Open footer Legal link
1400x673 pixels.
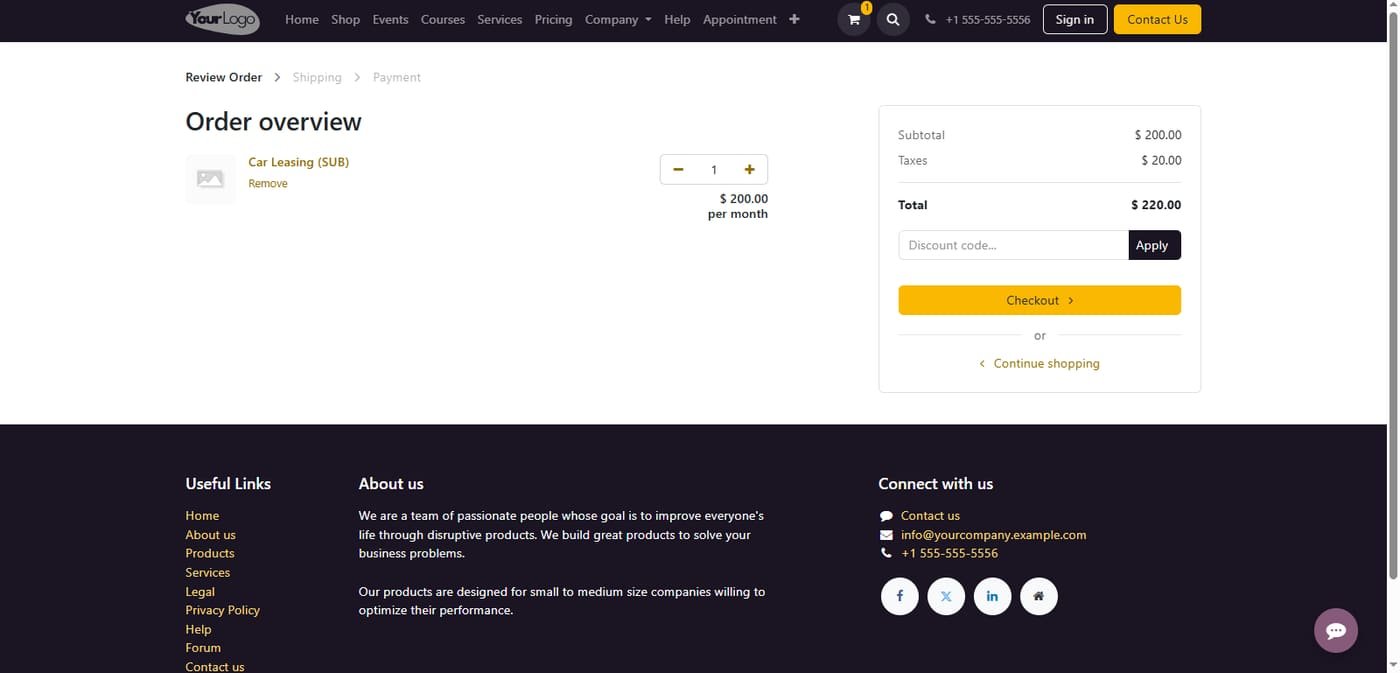click(x=200, y=592)
